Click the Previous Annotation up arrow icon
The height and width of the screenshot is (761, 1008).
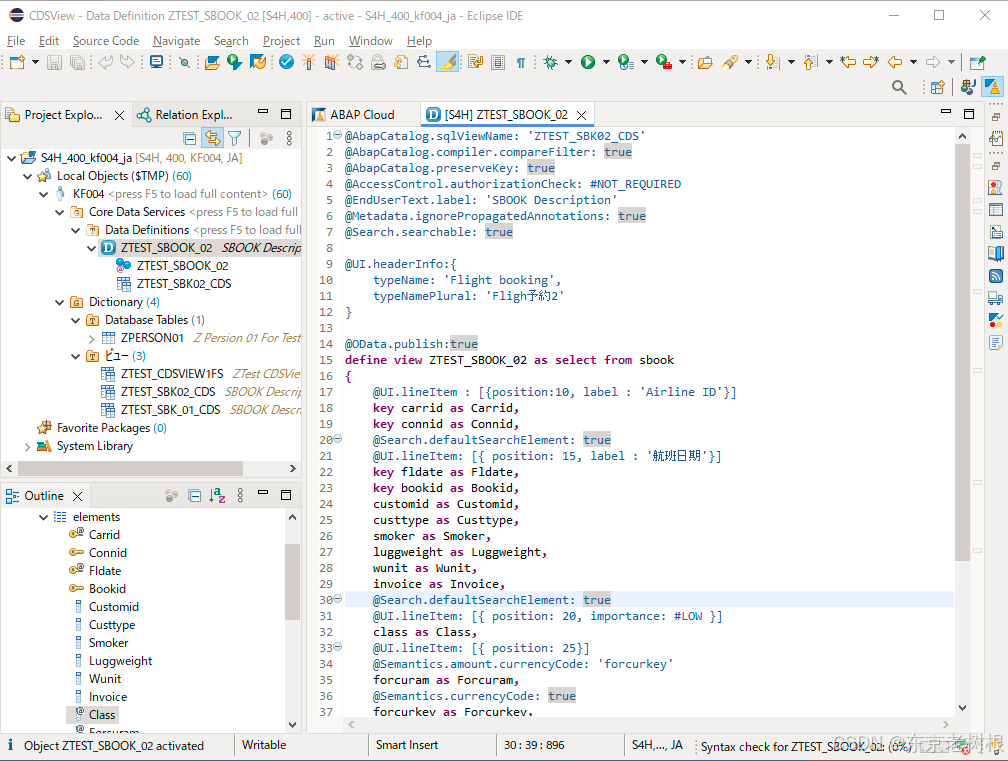tap(811, 62)
